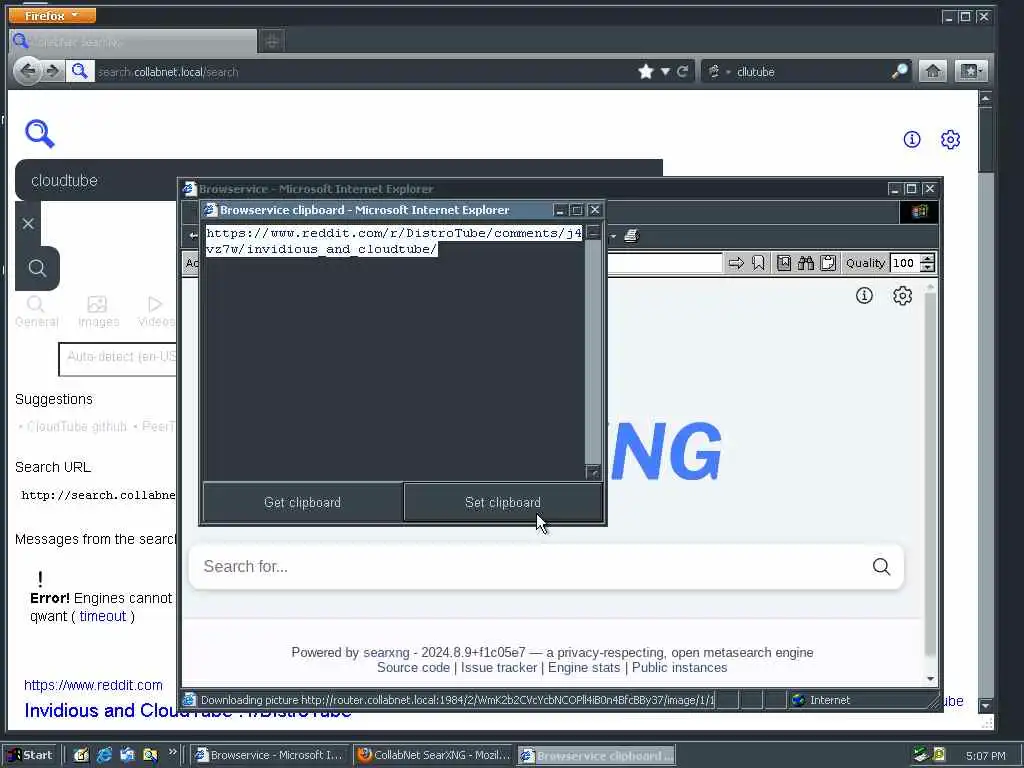Open the bookmarks page icon in Browservice toolbar
This screenshot has height=768, width=1024.
click(784, 263)
